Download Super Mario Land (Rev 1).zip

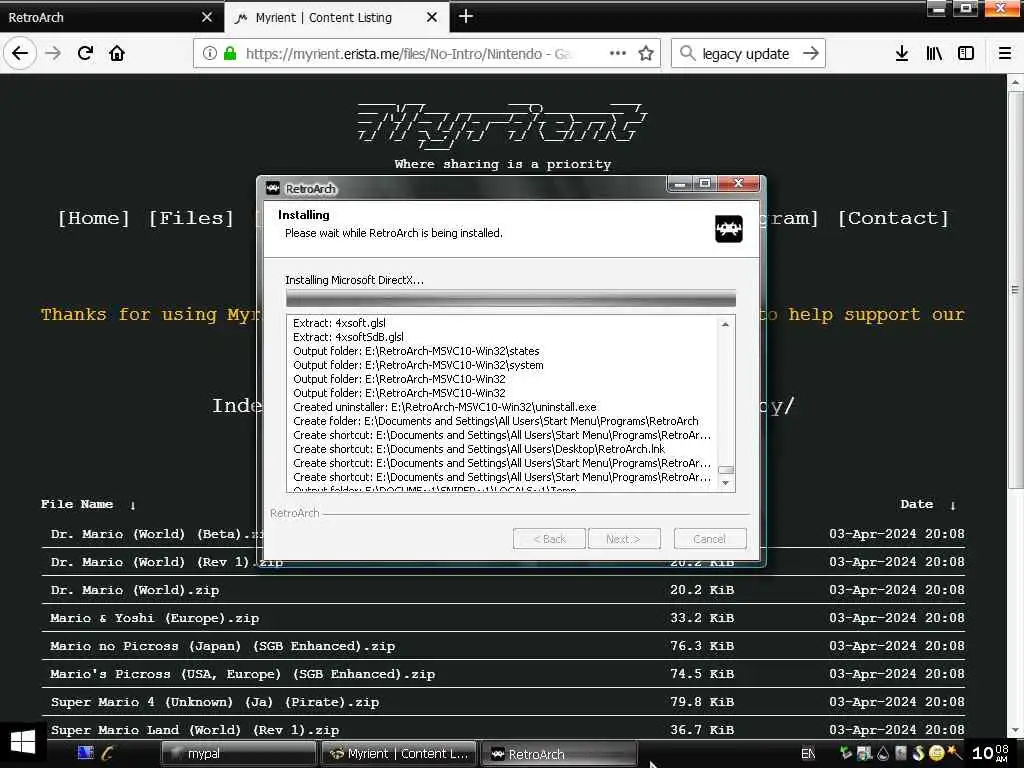[x=195, y=730]
